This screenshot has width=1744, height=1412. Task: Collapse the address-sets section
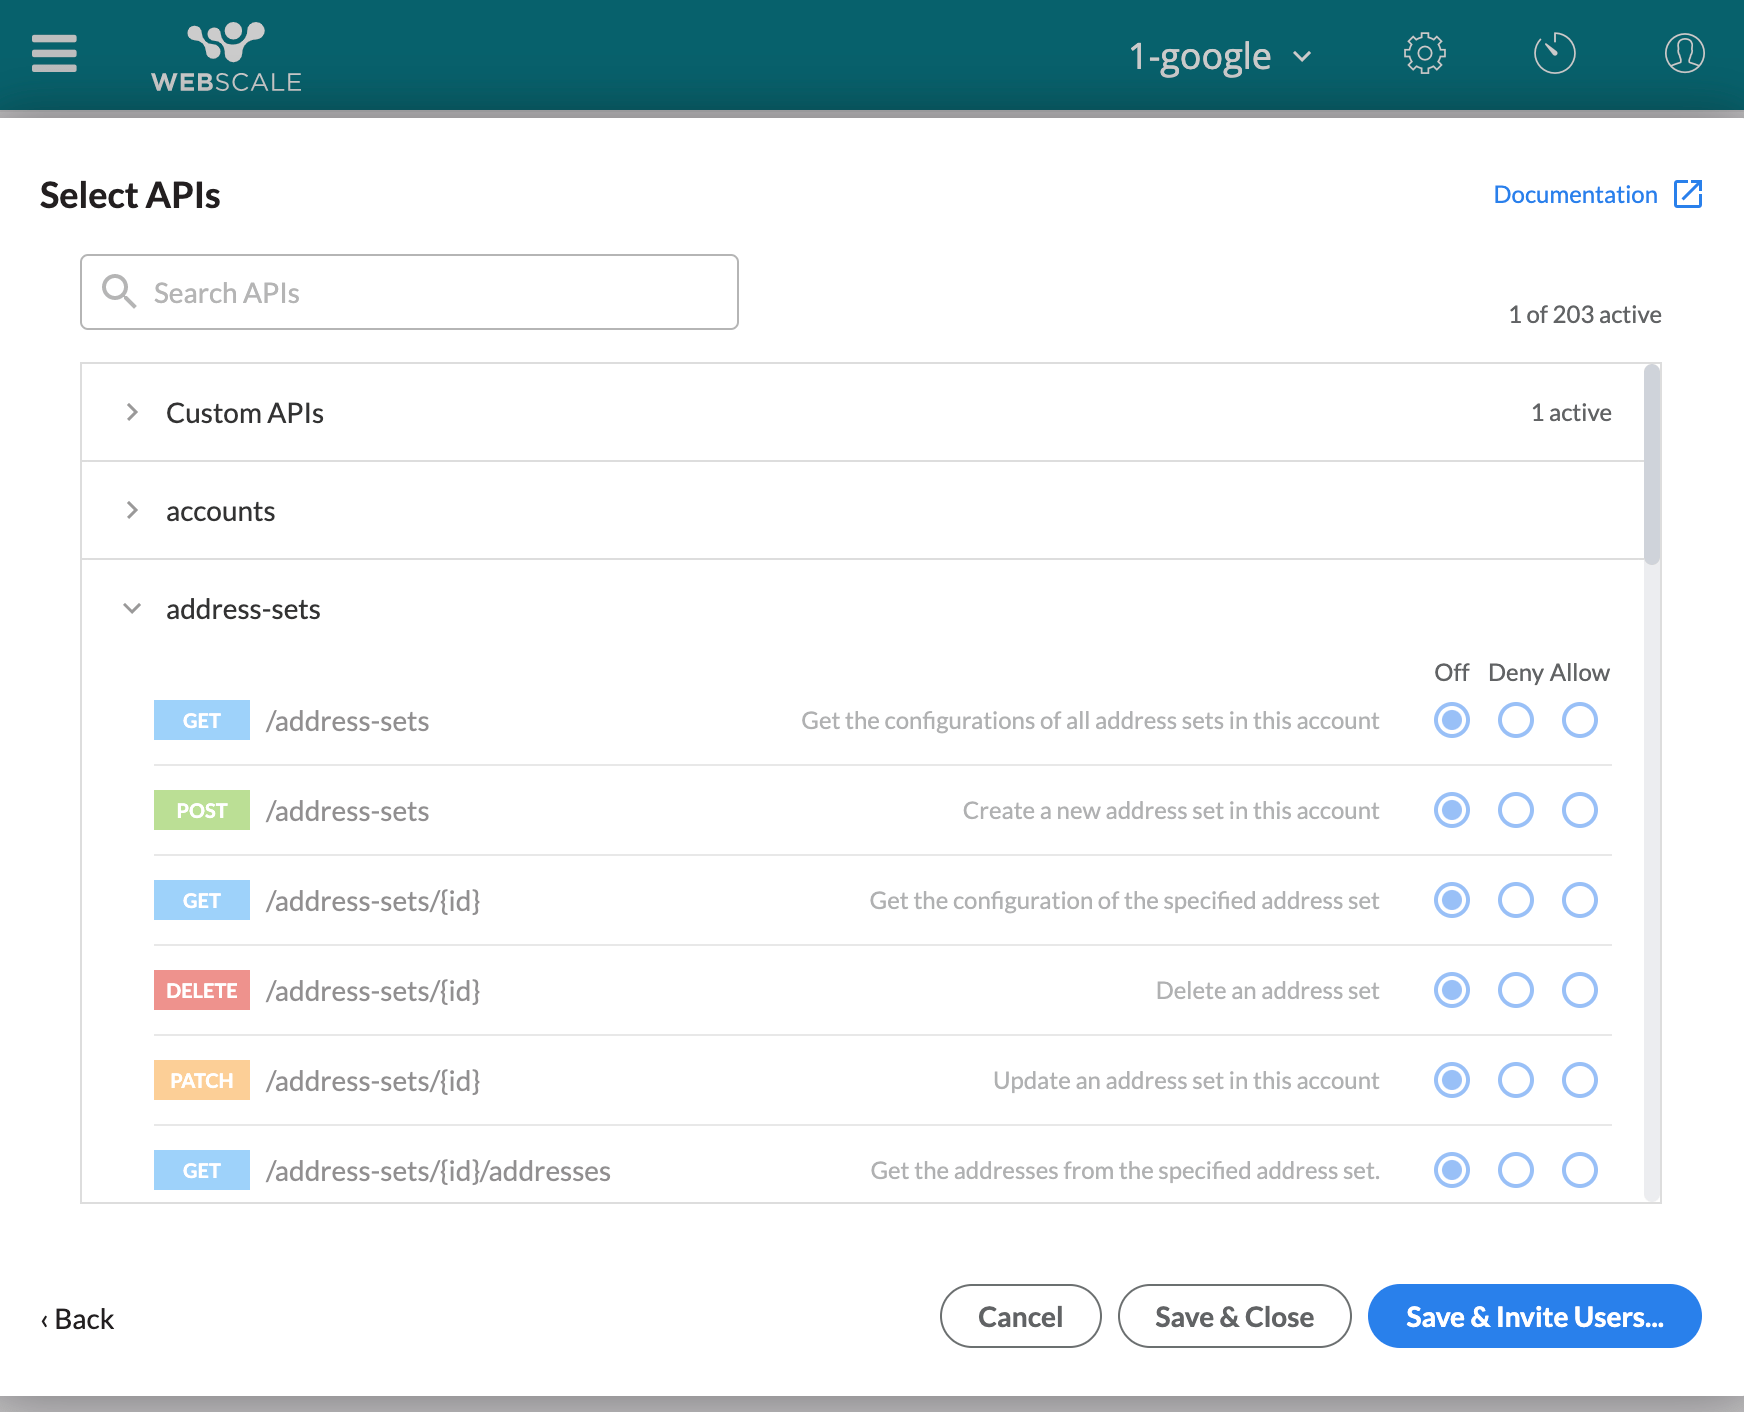[x=132, y=608]
